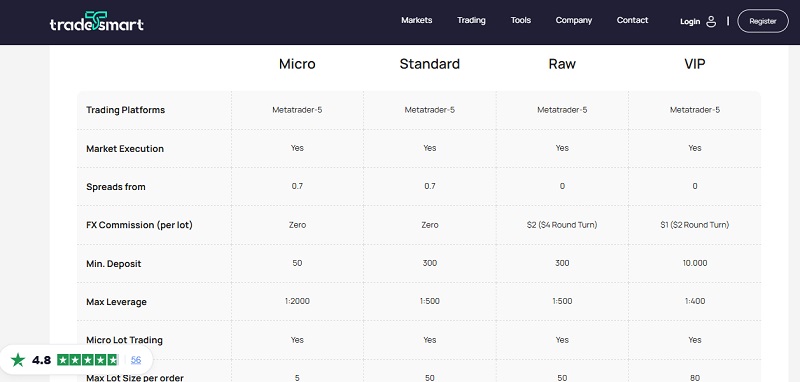
Task: Click the Max Lot Size per order label
Action: click(x=135, y=378)
